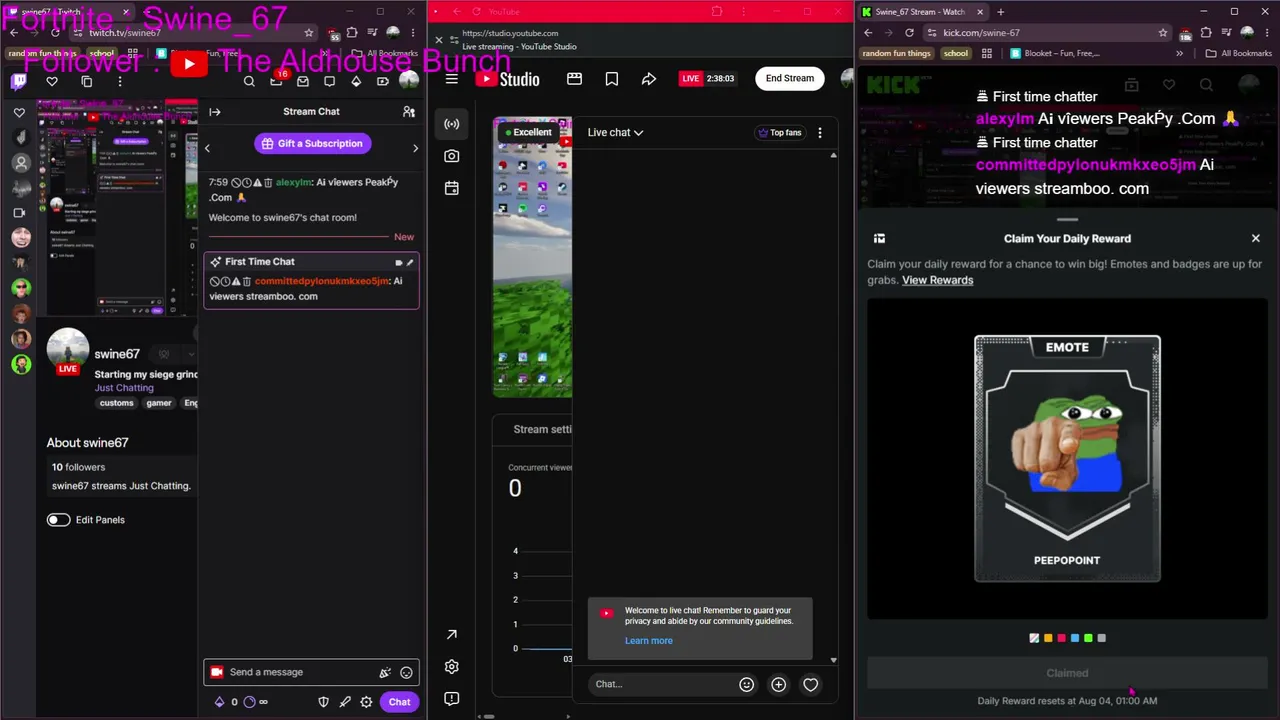Show next chat banner with right arrow
1280x720 pixels.
416,149
